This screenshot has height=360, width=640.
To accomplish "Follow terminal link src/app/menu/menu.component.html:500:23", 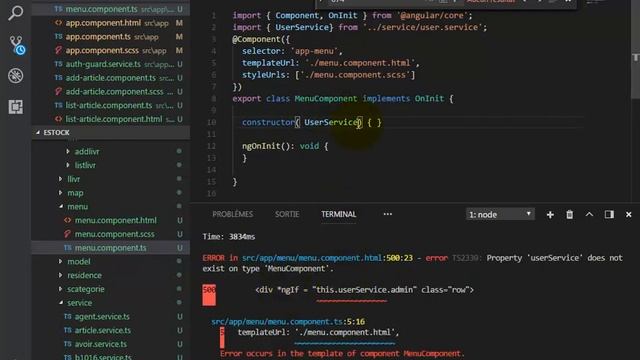I will (327, 258).
